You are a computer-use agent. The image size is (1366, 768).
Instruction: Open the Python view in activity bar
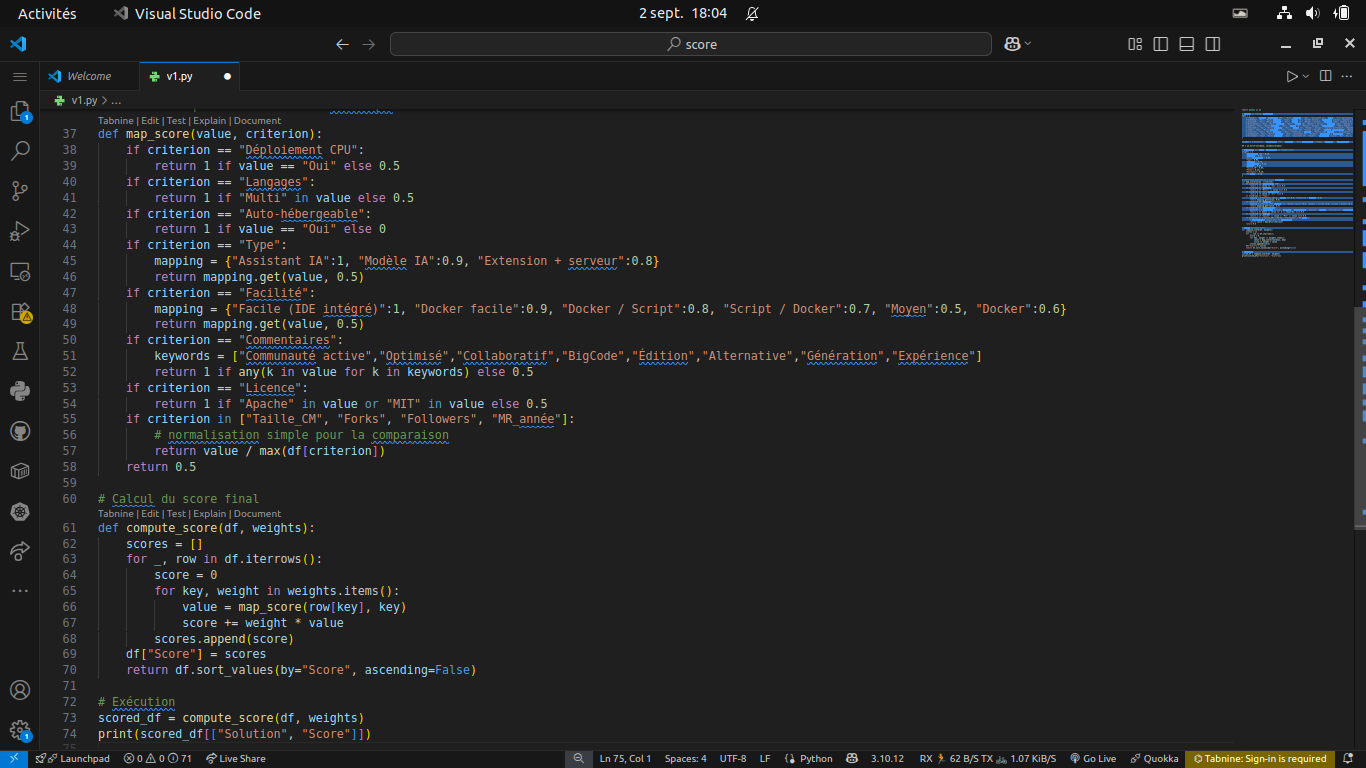(x=20, y=391)
